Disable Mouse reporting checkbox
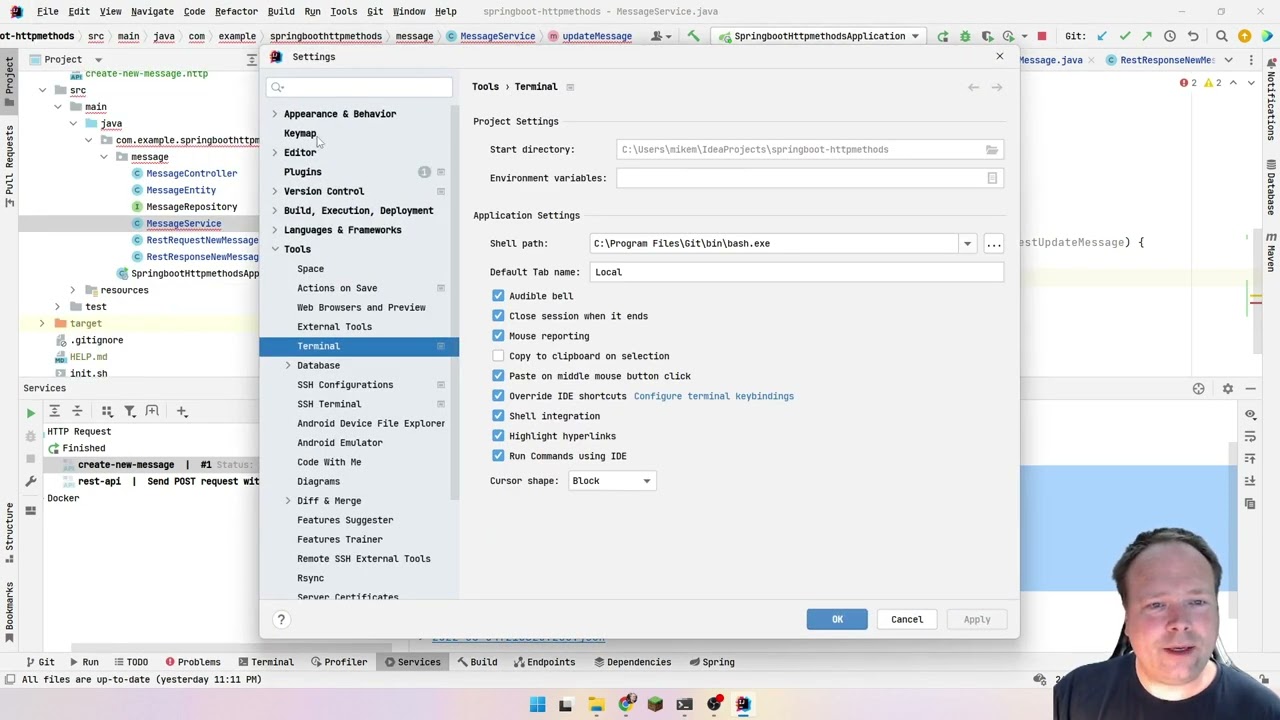 tap(498, 336)
